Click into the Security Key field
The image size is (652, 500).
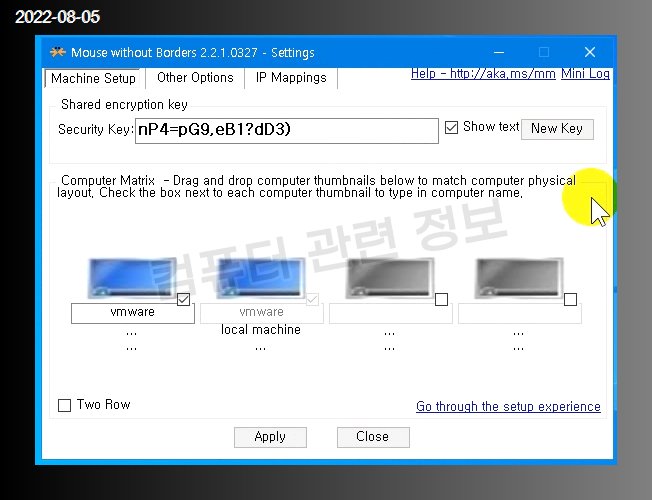tap(287, 131)
